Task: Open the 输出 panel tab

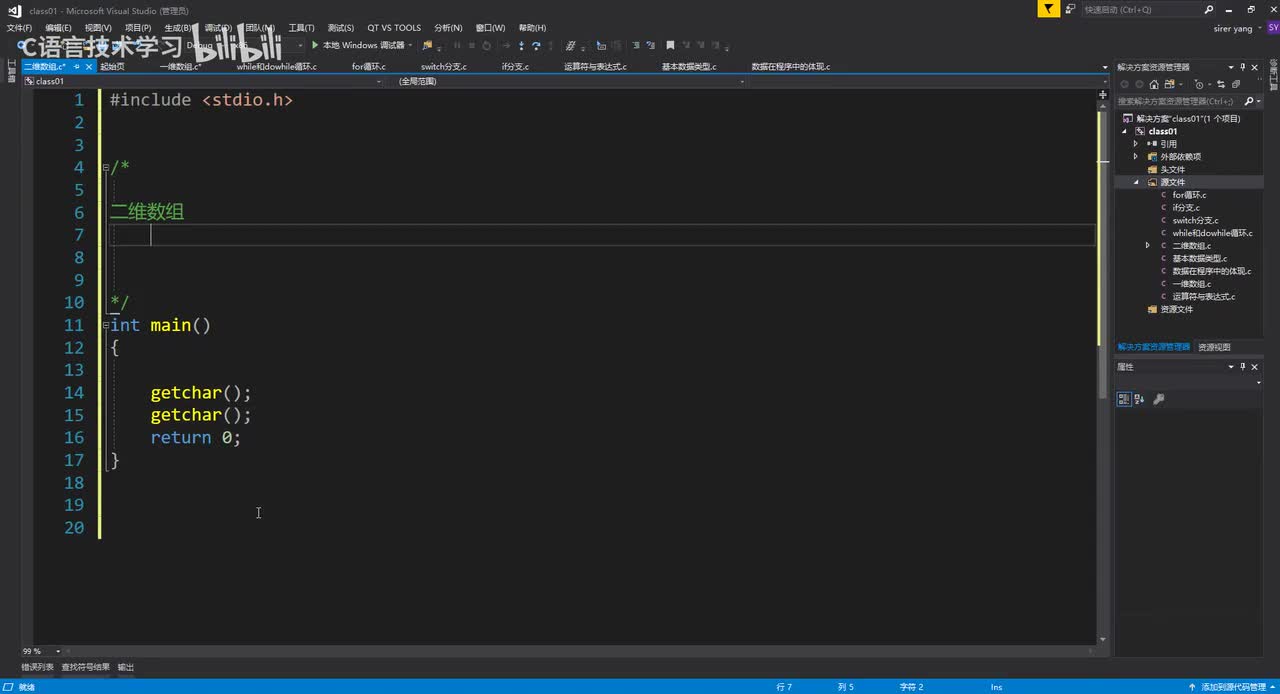Action: (x=125, y=667)
